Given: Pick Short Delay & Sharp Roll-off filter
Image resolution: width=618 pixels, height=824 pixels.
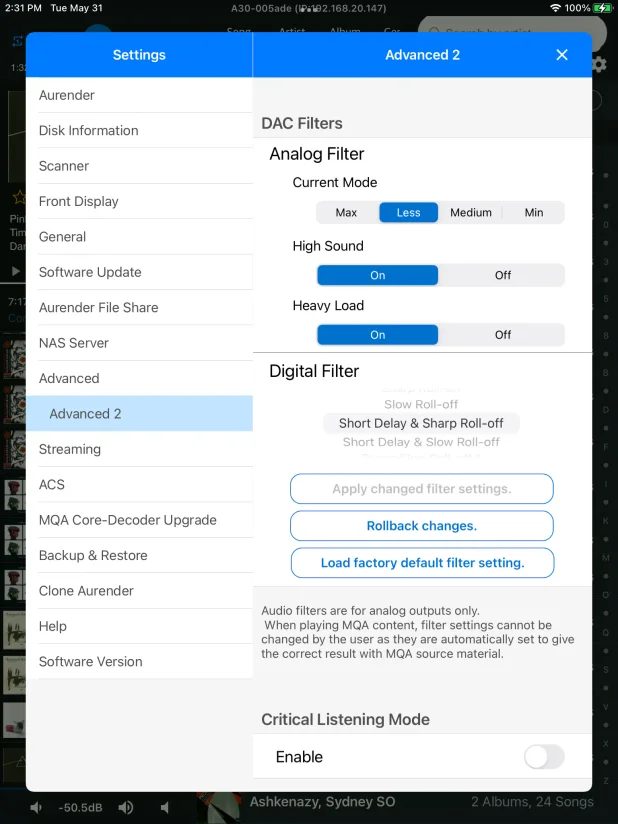Looking at the screenshot, I should pos(421,423).
